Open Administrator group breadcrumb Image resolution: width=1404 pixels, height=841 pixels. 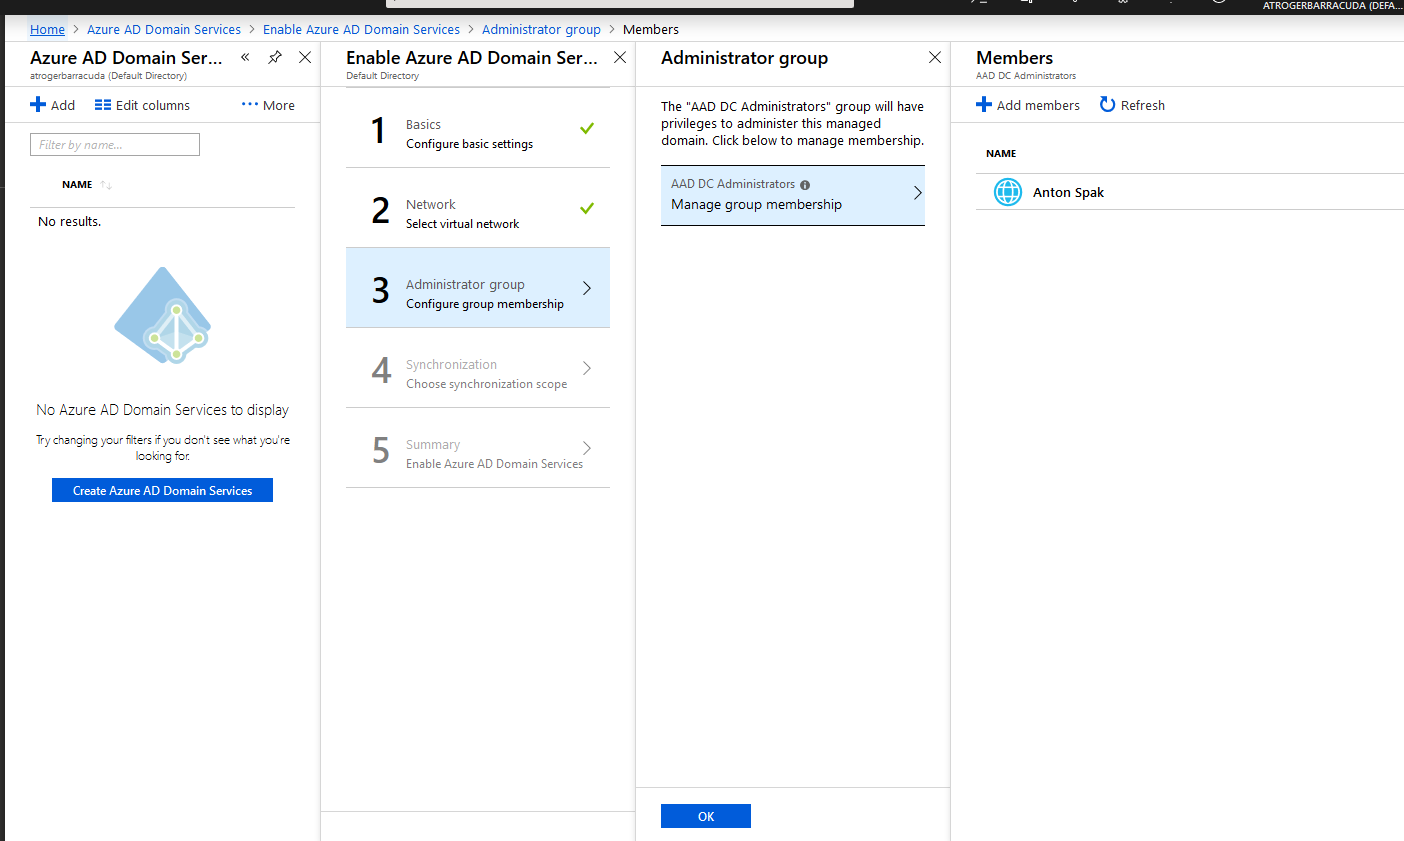pos(541,29)
